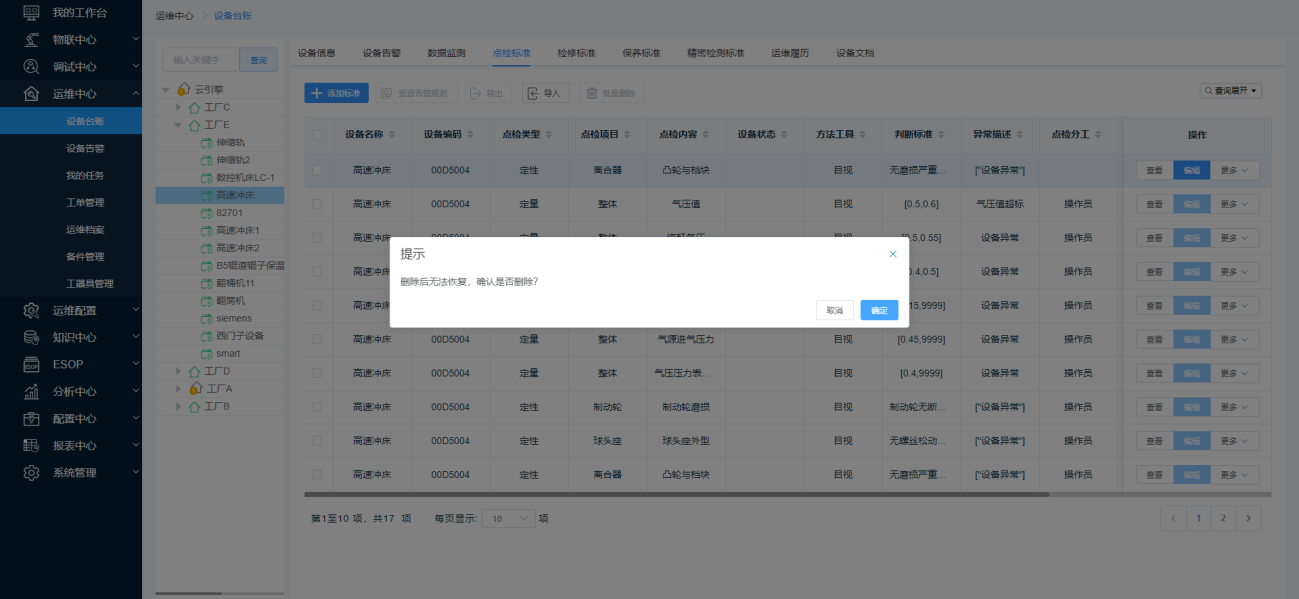Go to page 2 in pagination
The width and height of the screenshot is (1299, 599).
point(1223,518)
